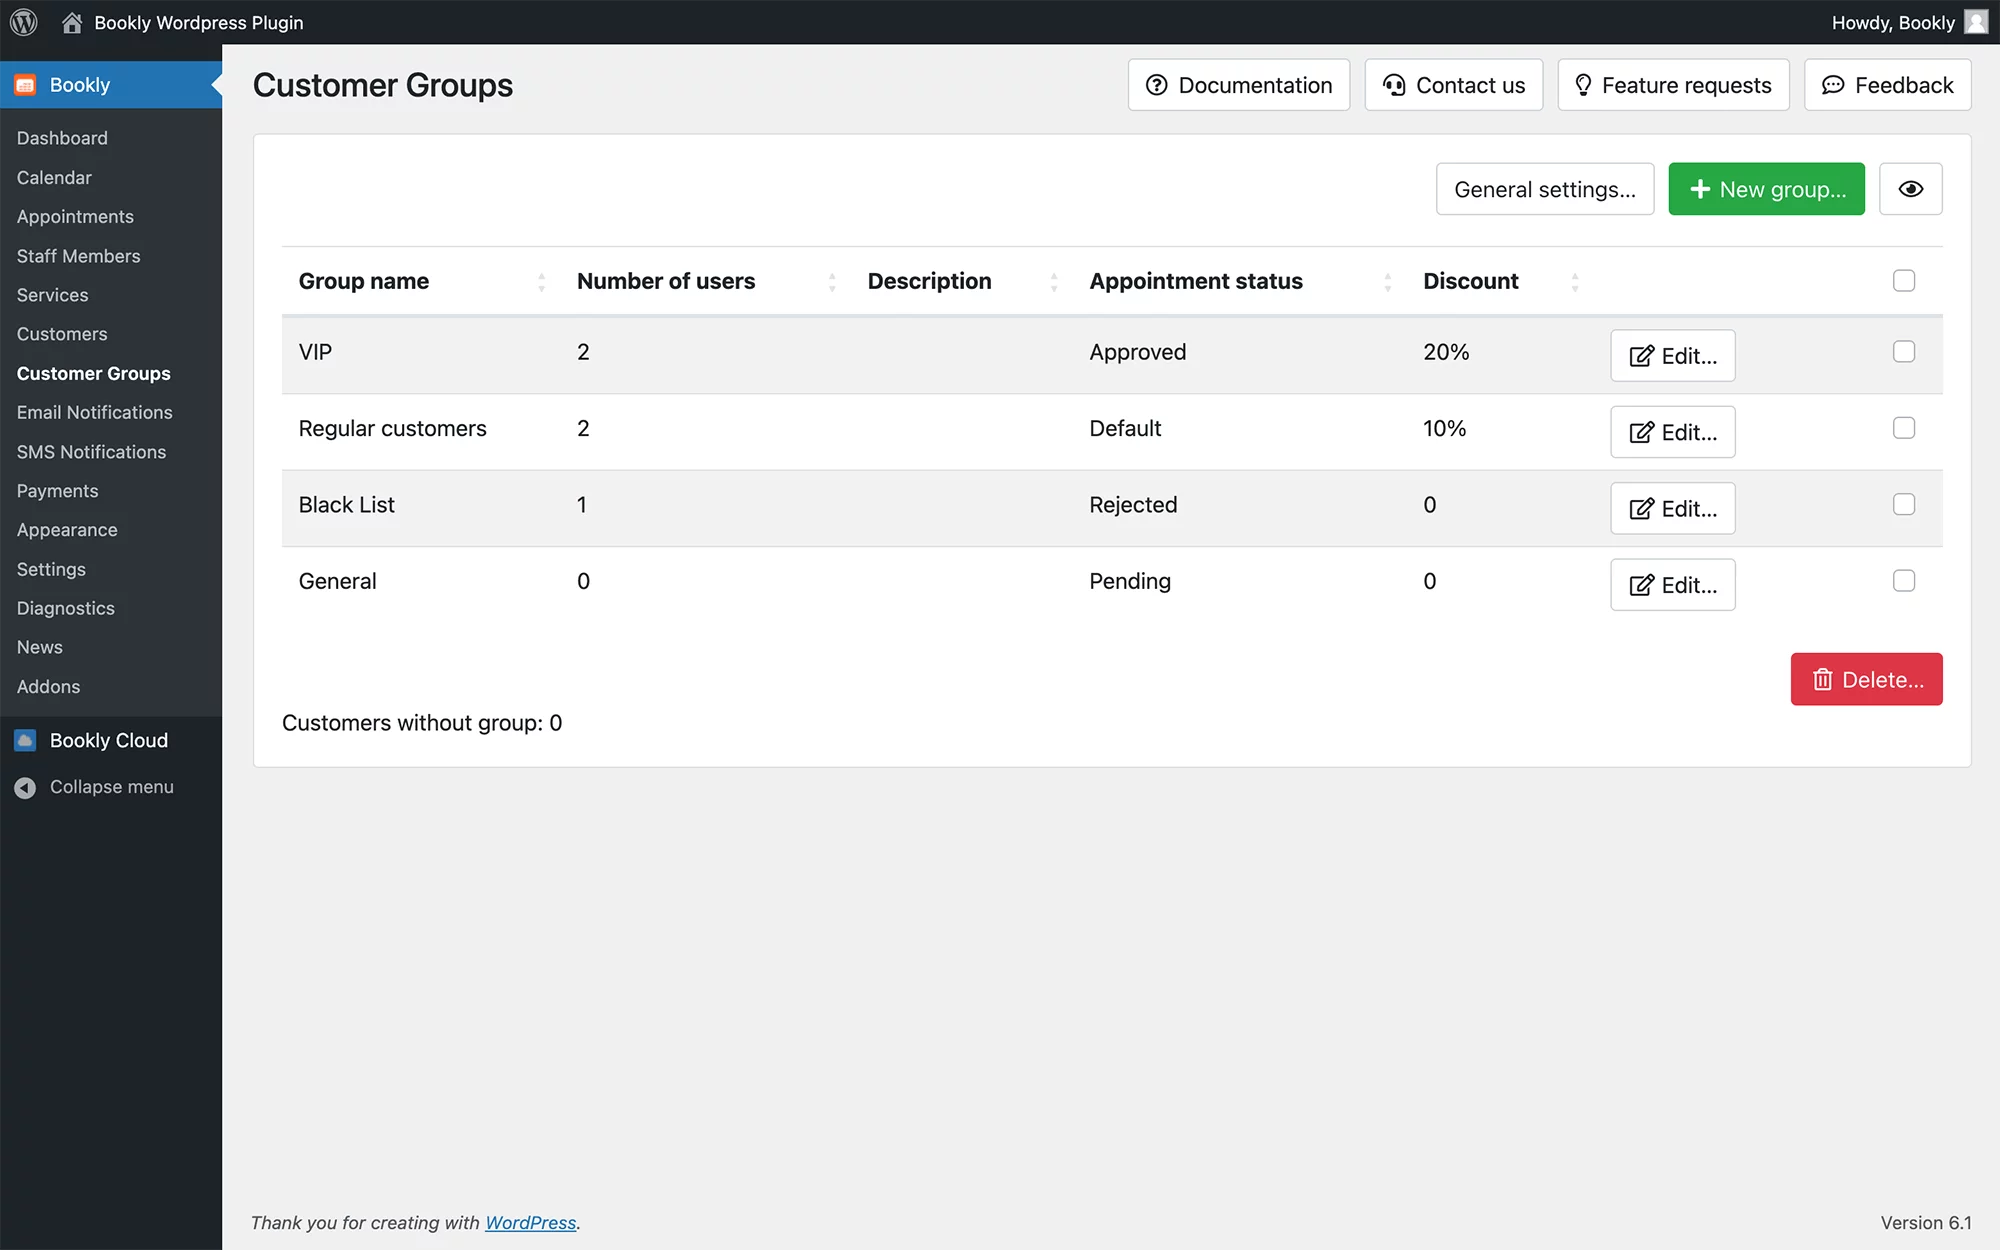Open the Documentation button
Image resolution: width=2000 pixels, height=1250 pixels.
(1238, 85)
